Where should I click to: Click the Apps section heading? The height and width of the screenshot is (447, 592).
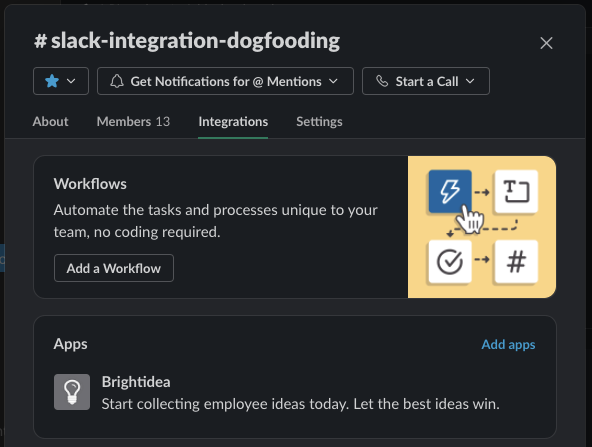click(71, 344)
